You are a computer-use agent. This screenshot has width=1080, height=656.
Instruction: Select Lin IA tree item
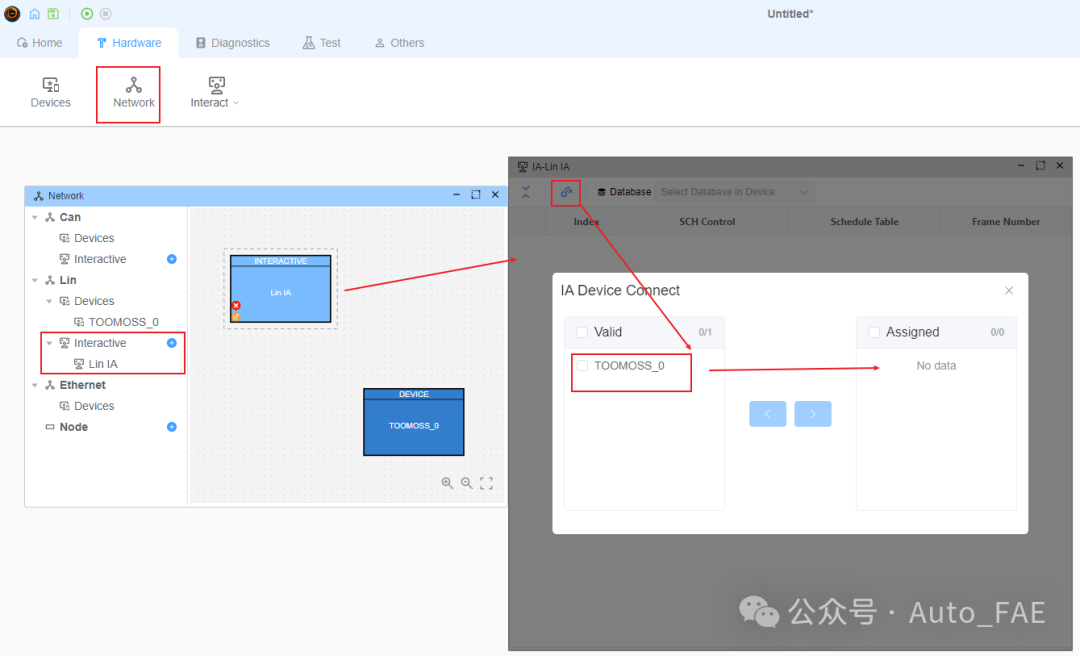tap(102, 364)
